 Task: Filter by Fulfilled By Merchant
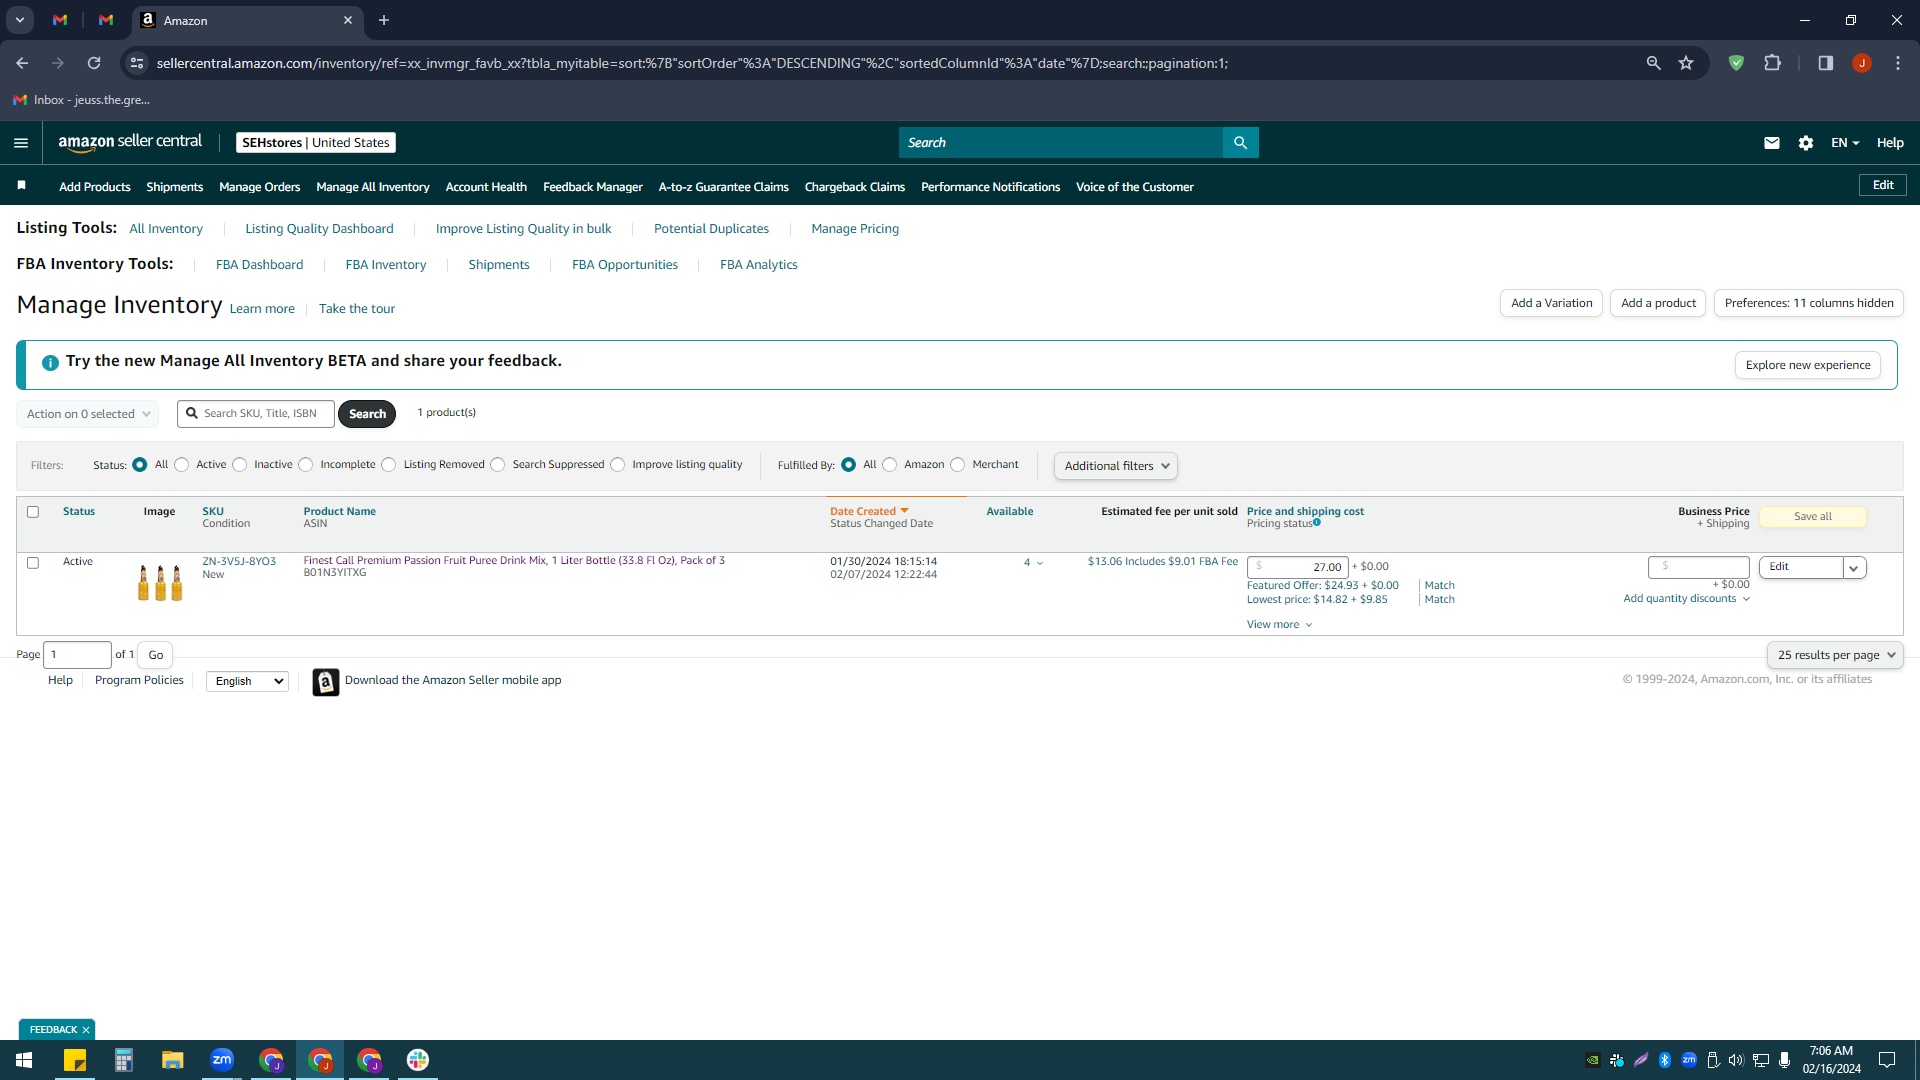pyautogui.click(x=958, y=465)
